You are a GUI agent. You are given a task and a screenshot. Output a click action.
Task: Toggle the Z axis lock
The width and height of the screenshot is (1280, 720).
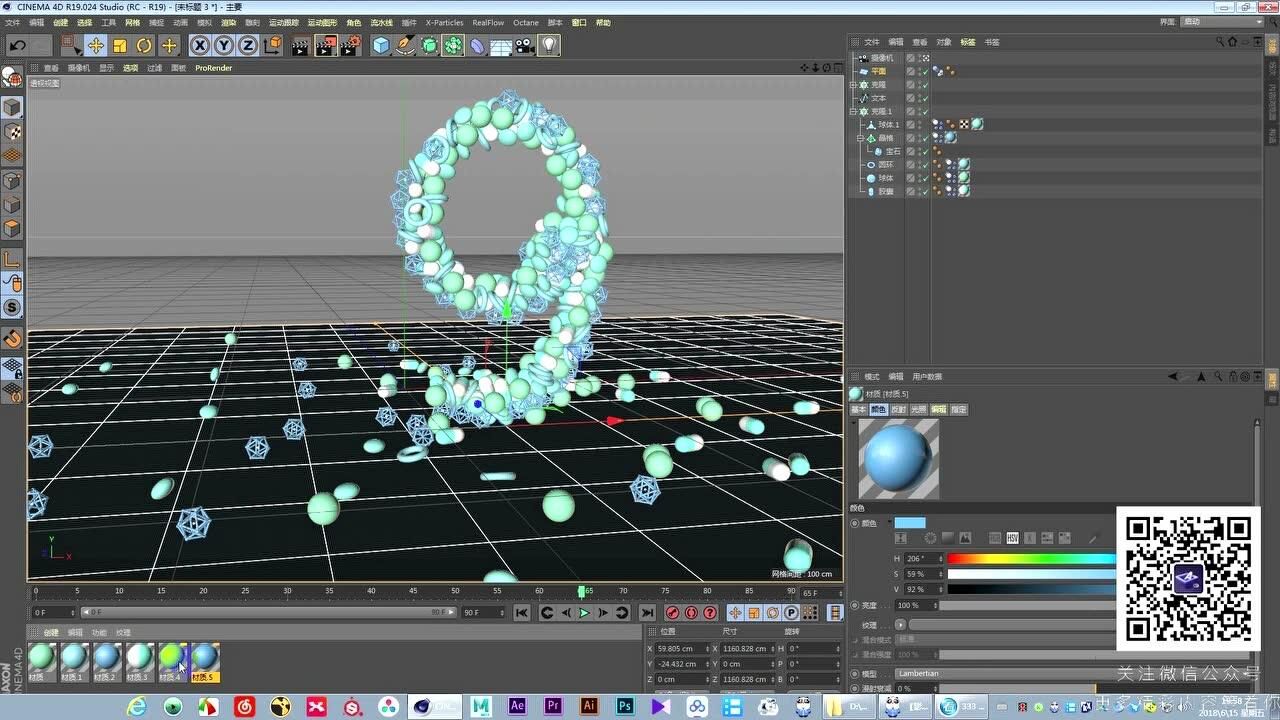click(x=247, y=45)
